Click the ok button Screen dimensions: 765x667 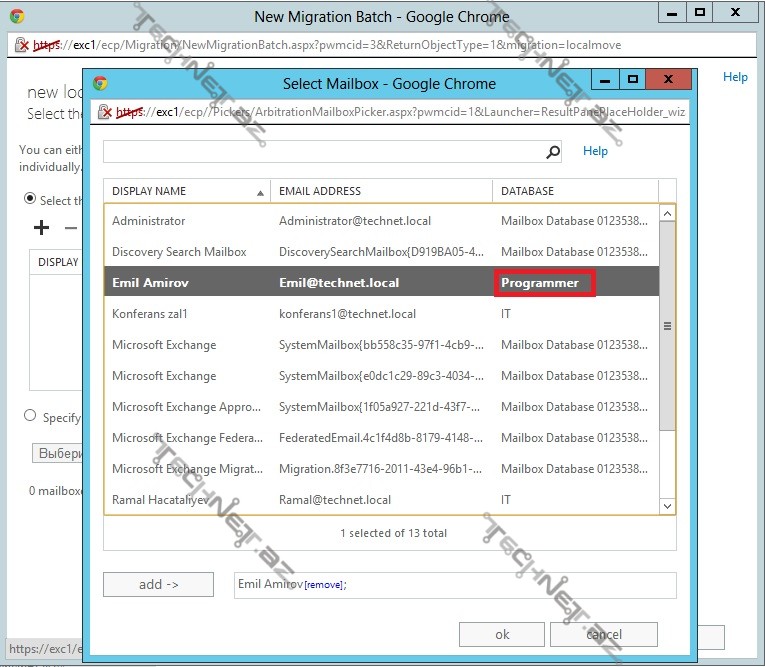click(x=502, y=634)
